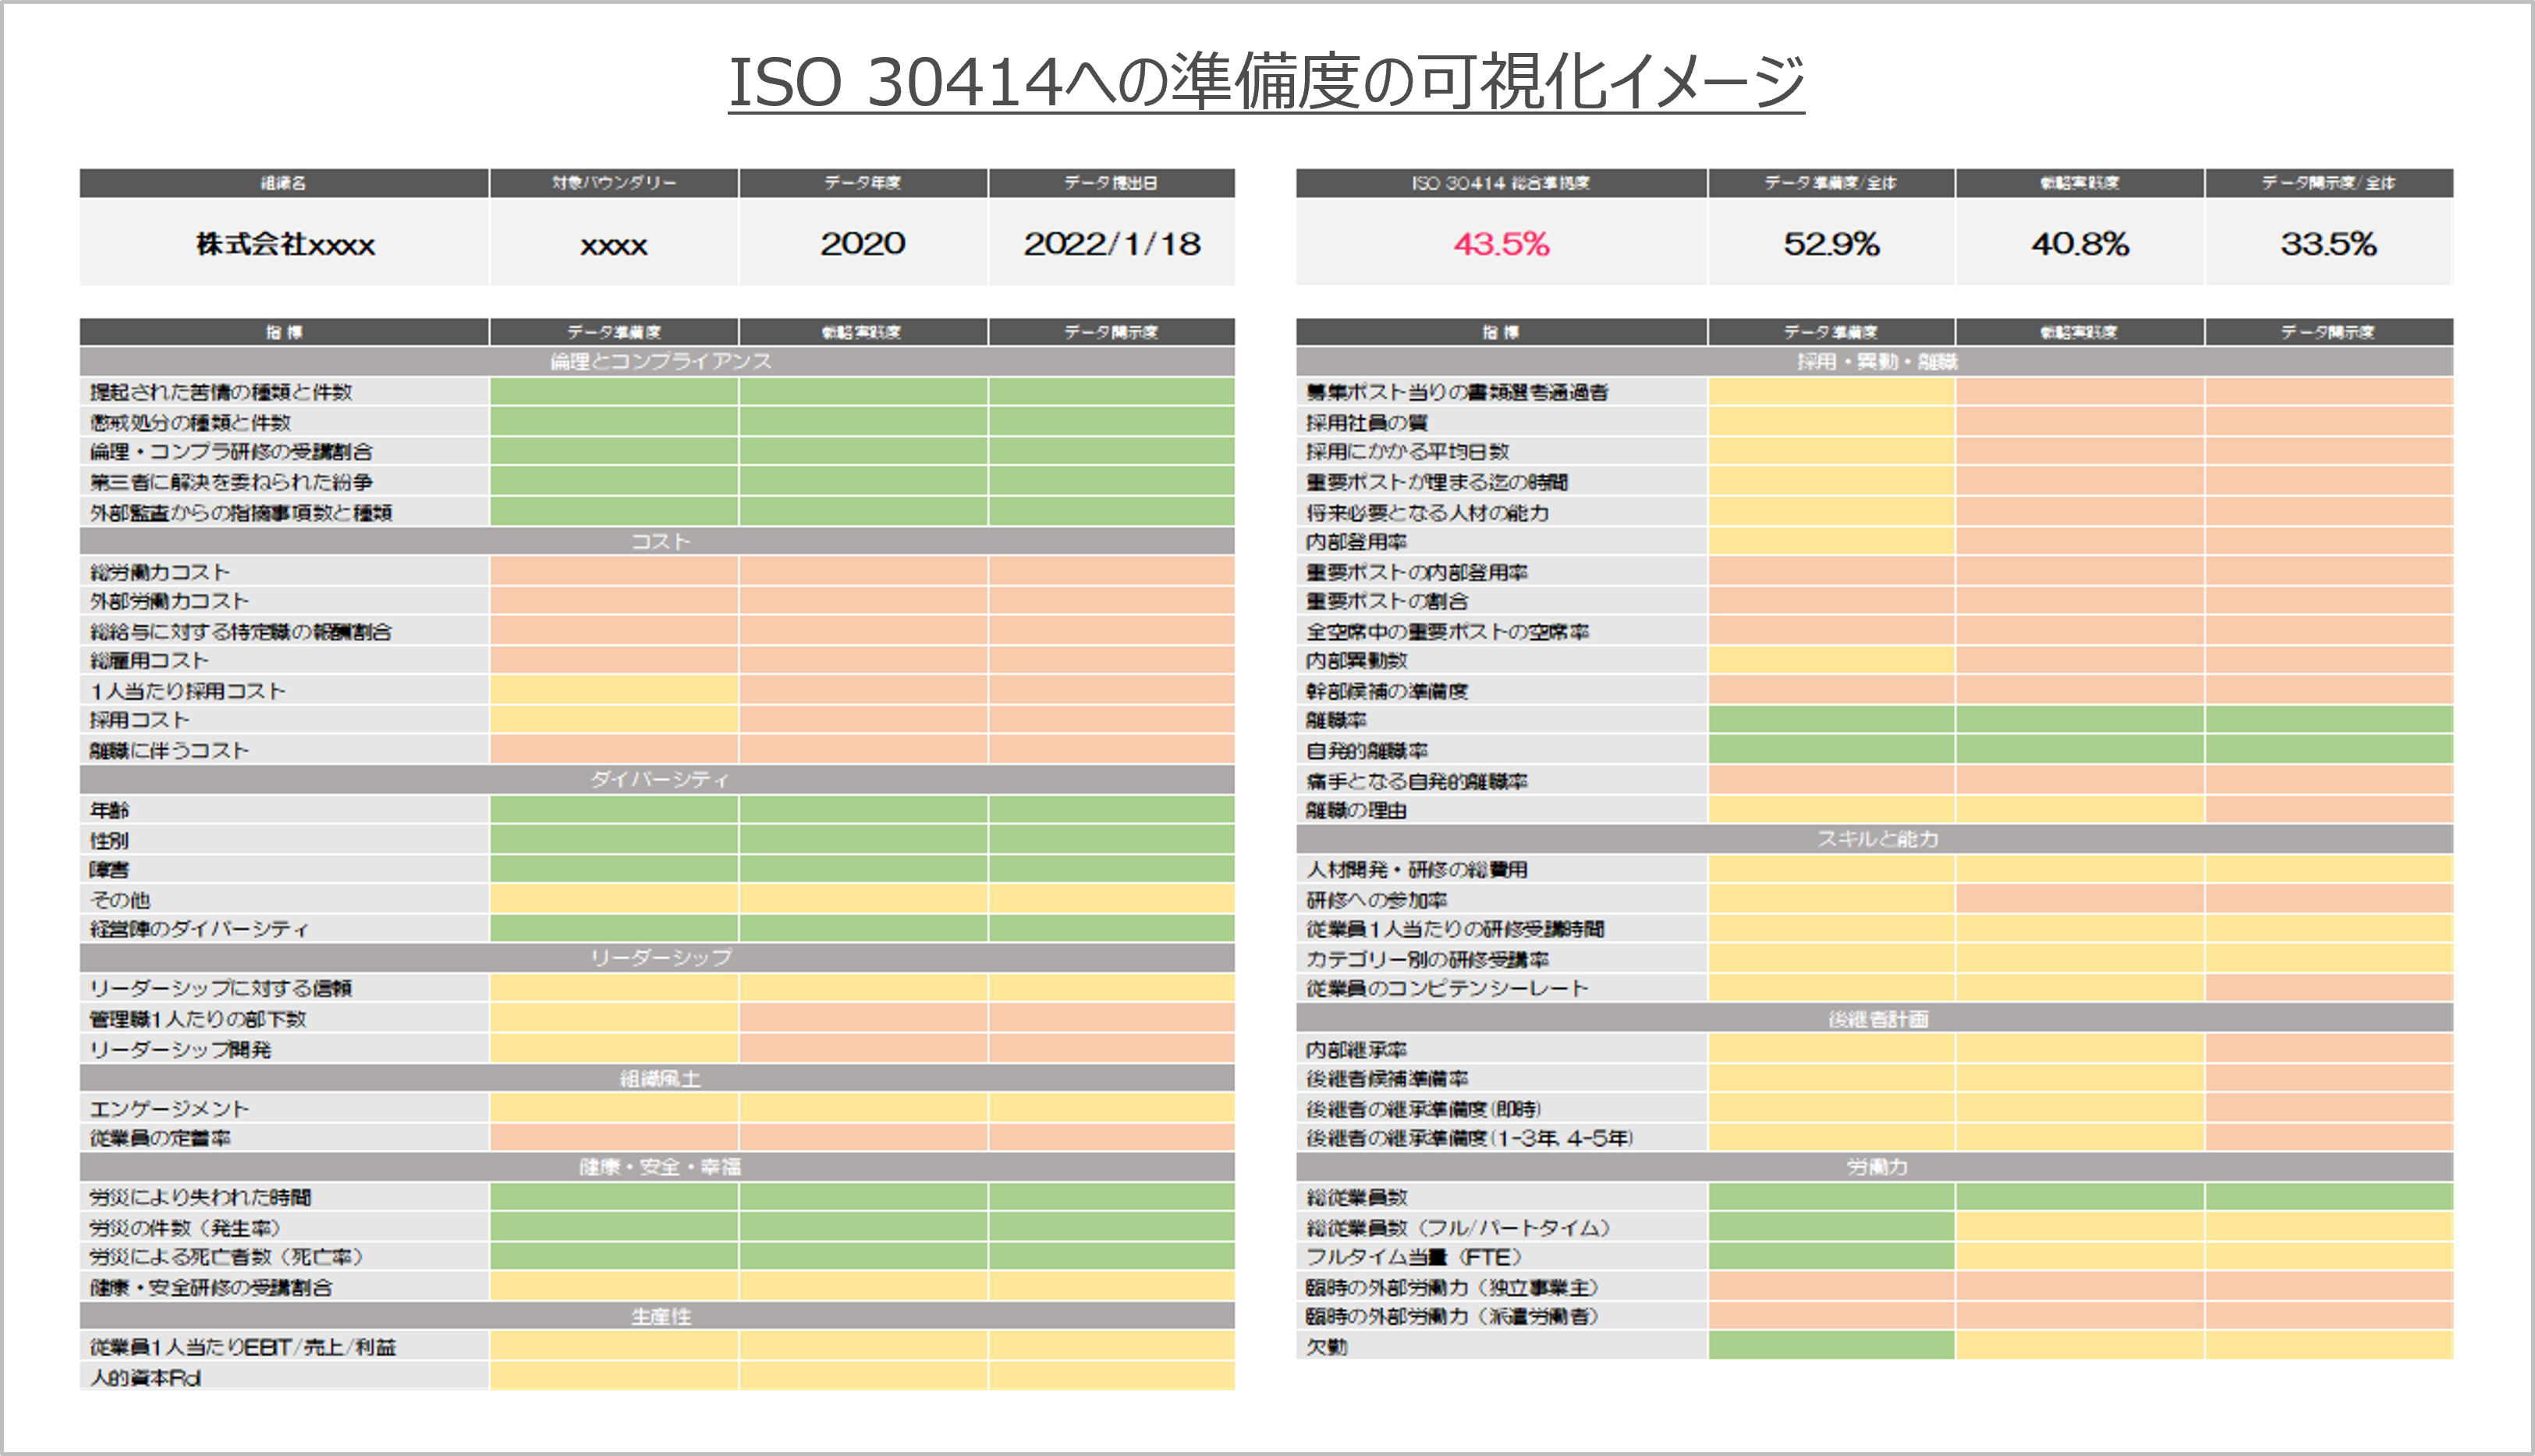The width and height of the screenshot is (2535, 1456).
Task: Click the 52.9% data readiness value
Action: tap(1831, 244)
